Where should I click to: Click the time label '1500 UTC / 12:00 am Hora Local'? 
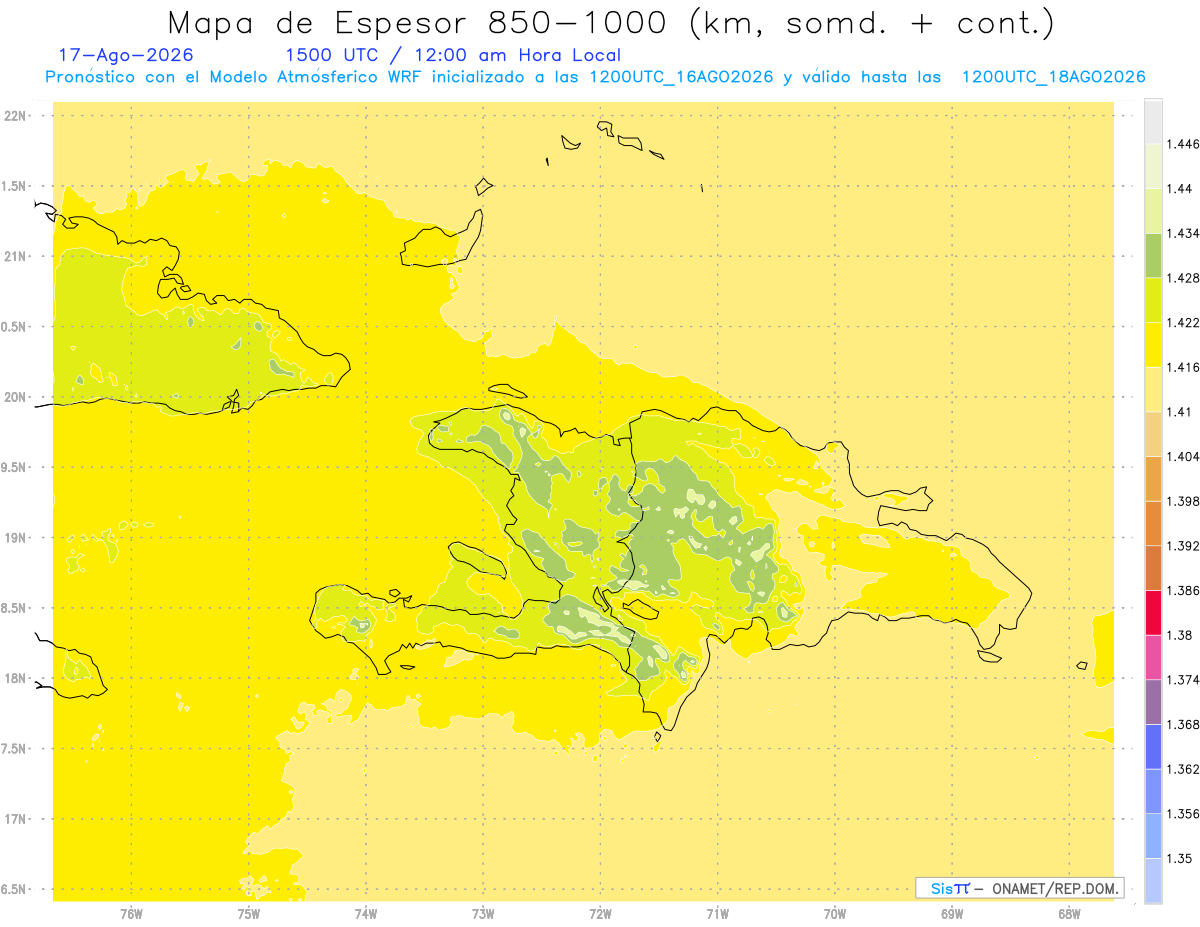(453, 55)
